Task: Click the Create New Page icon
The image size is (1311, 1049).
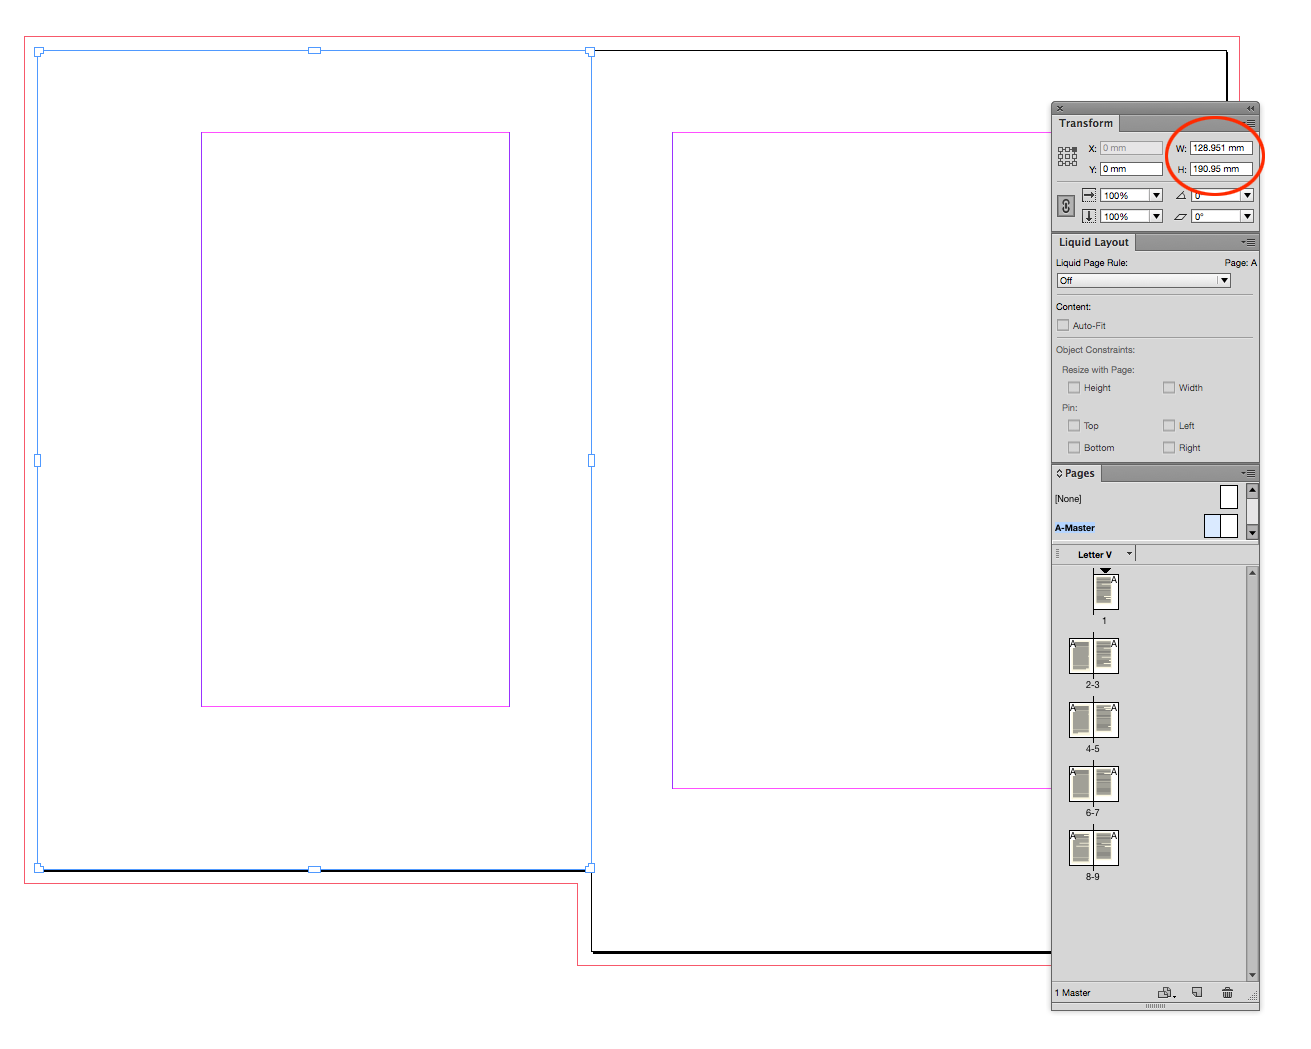Action: pos(1197,992)
